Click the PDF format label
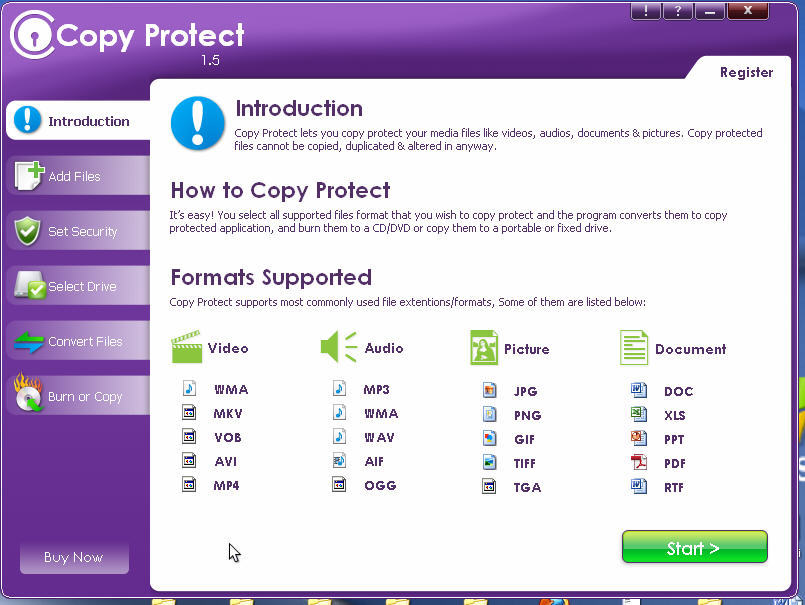 point(675,463)
